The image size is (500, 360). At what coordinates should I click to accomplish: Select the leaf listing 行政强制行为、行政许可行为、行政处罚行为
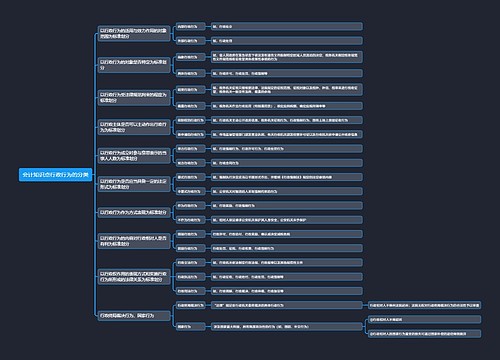pyautogui.click(x=287, y=149)
